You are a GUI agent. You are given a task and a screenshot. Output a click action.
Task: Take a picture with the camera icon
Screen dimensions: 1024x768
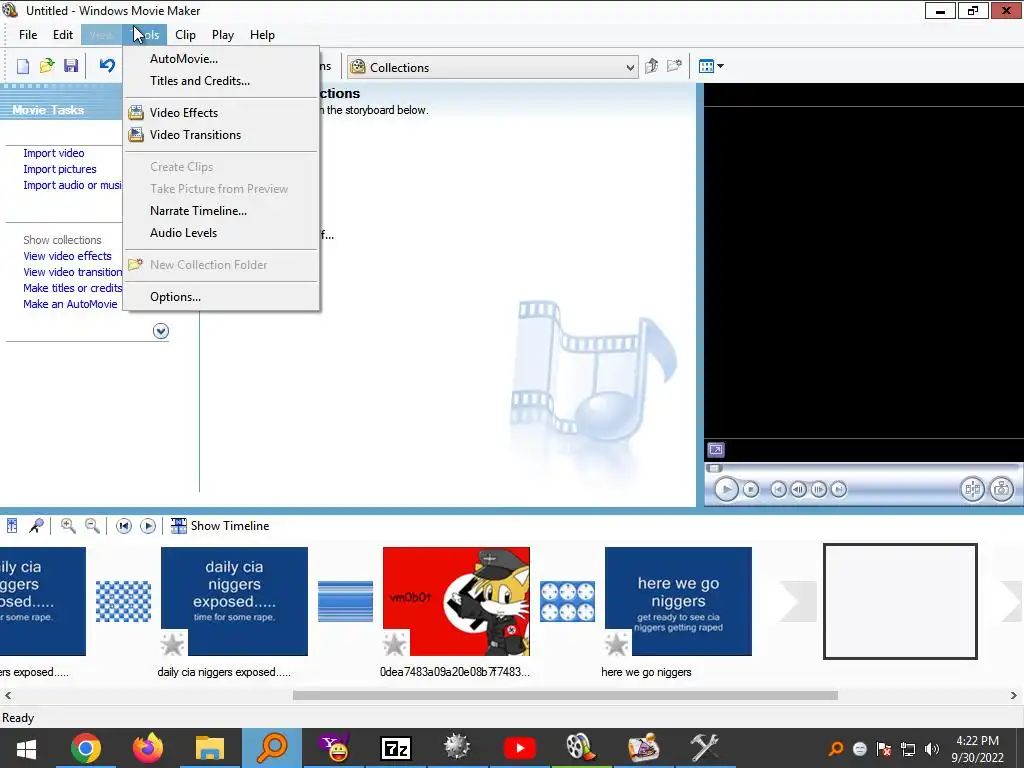(x=1001, y=489)
